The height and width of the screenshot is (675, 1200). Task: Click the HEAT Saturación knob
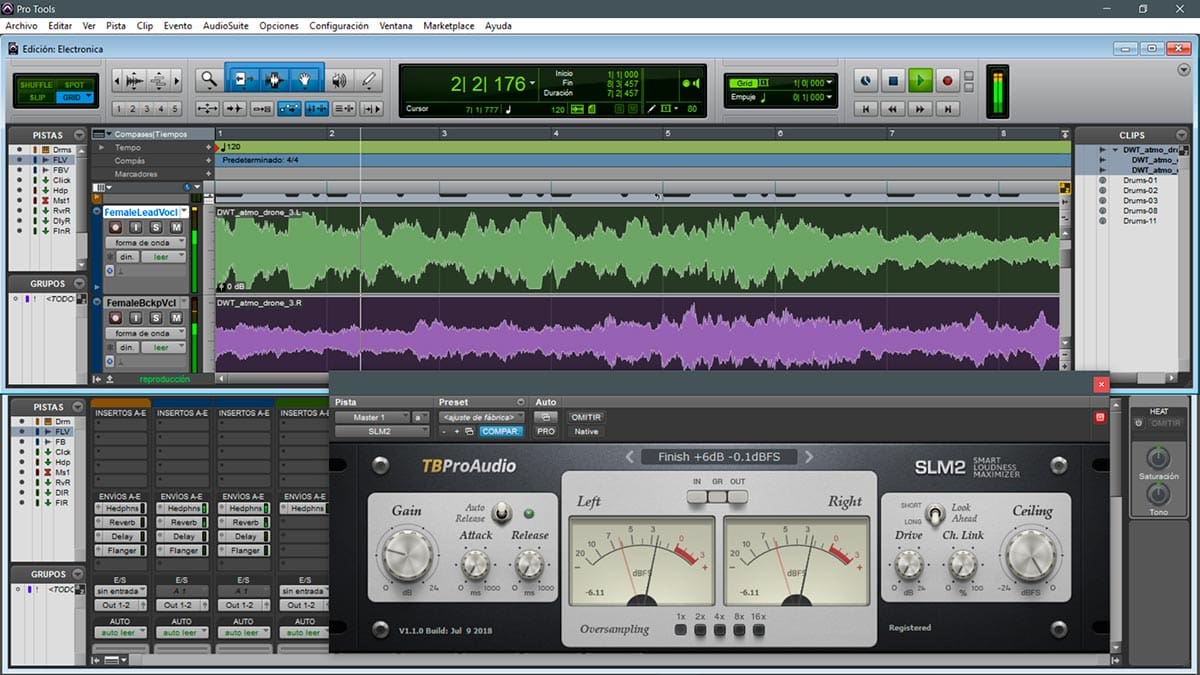click(1158, 459)
